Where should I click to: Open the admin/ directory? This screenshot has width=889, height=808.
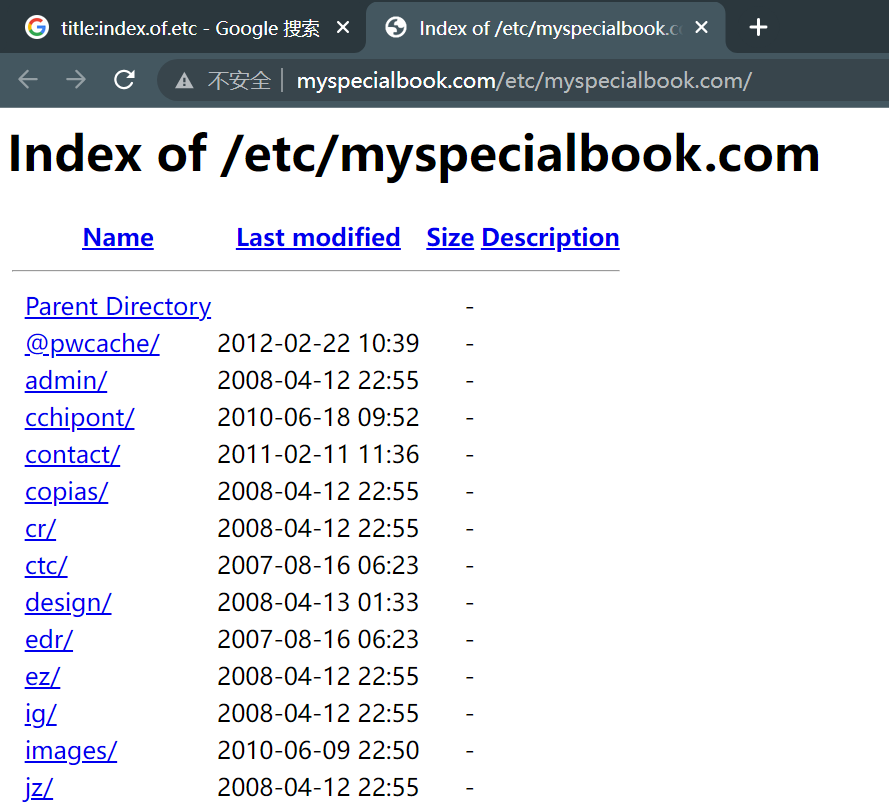tap(66, 381)
